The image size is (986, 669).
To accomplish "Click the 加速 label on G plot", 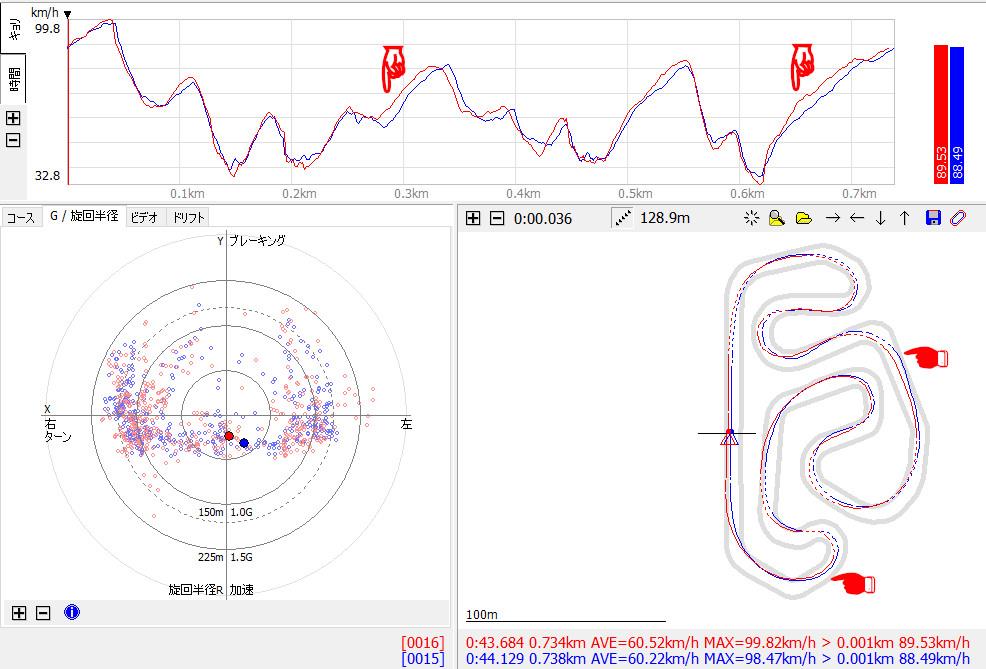I will point(241,589).
